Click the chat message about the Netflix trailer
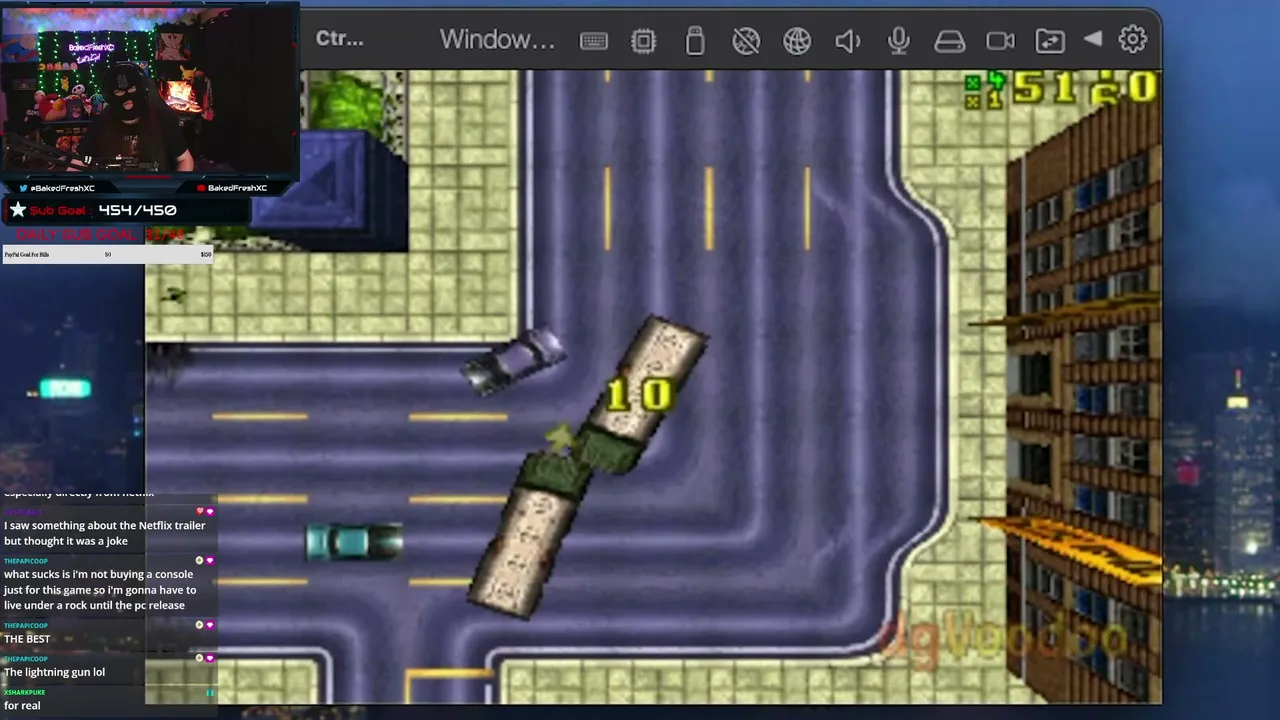The width and height of the screenshot is (1280, 720). coord(105,533)
